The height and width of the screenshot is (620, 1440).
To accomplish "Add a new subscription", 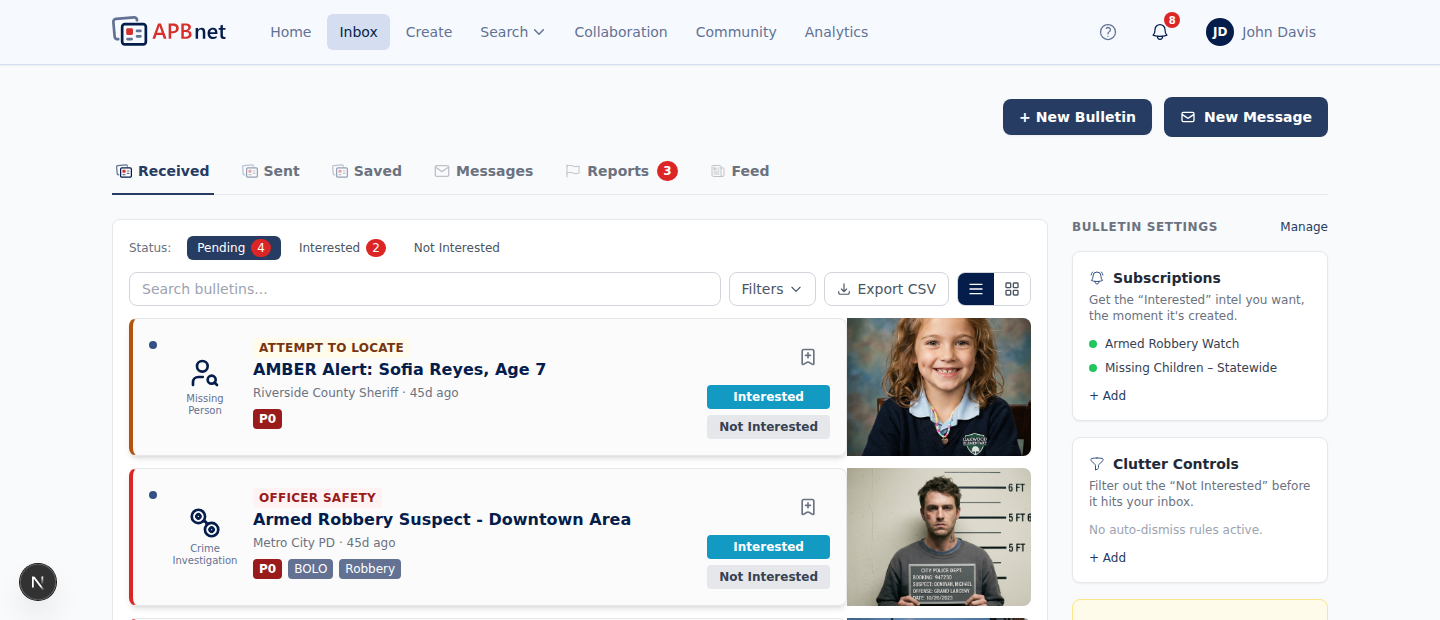I will click(x=1108, y=396).
